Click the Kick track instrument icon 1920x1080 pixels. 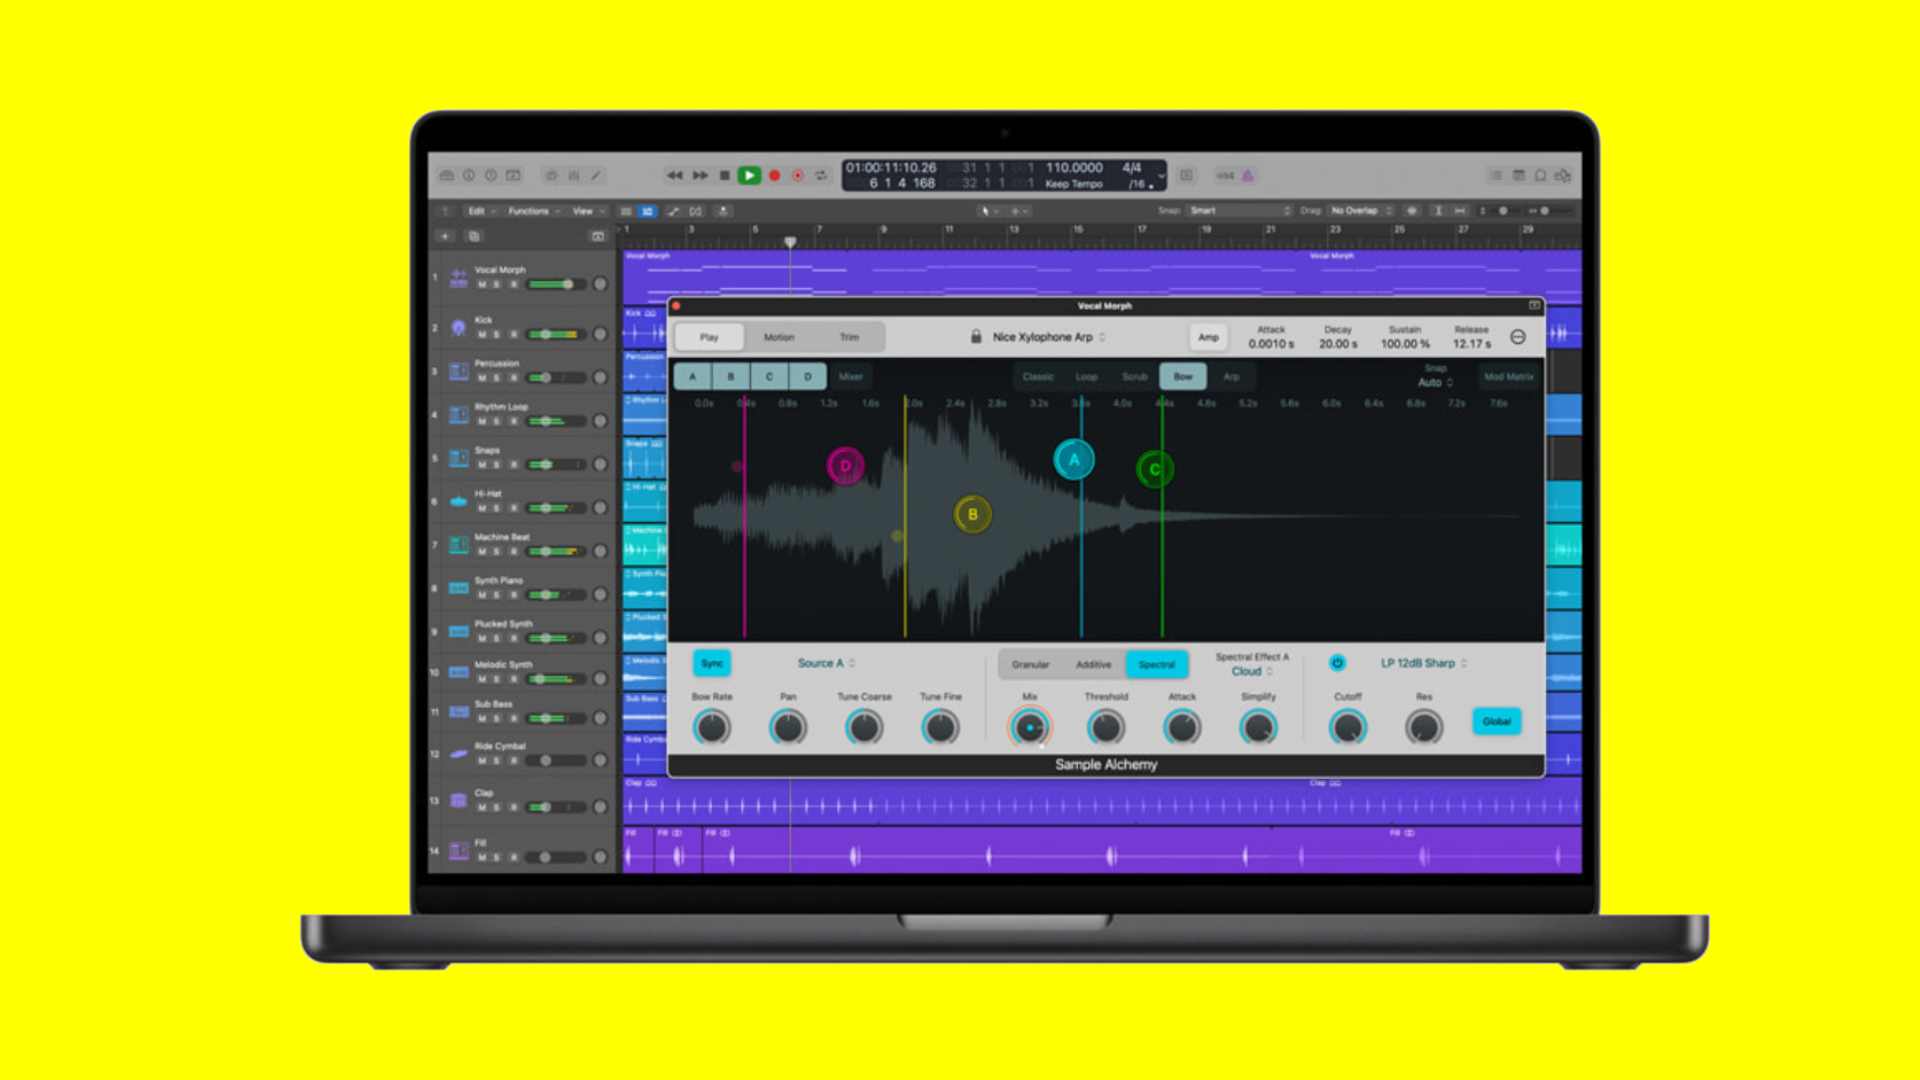click(x=459, y=327)
